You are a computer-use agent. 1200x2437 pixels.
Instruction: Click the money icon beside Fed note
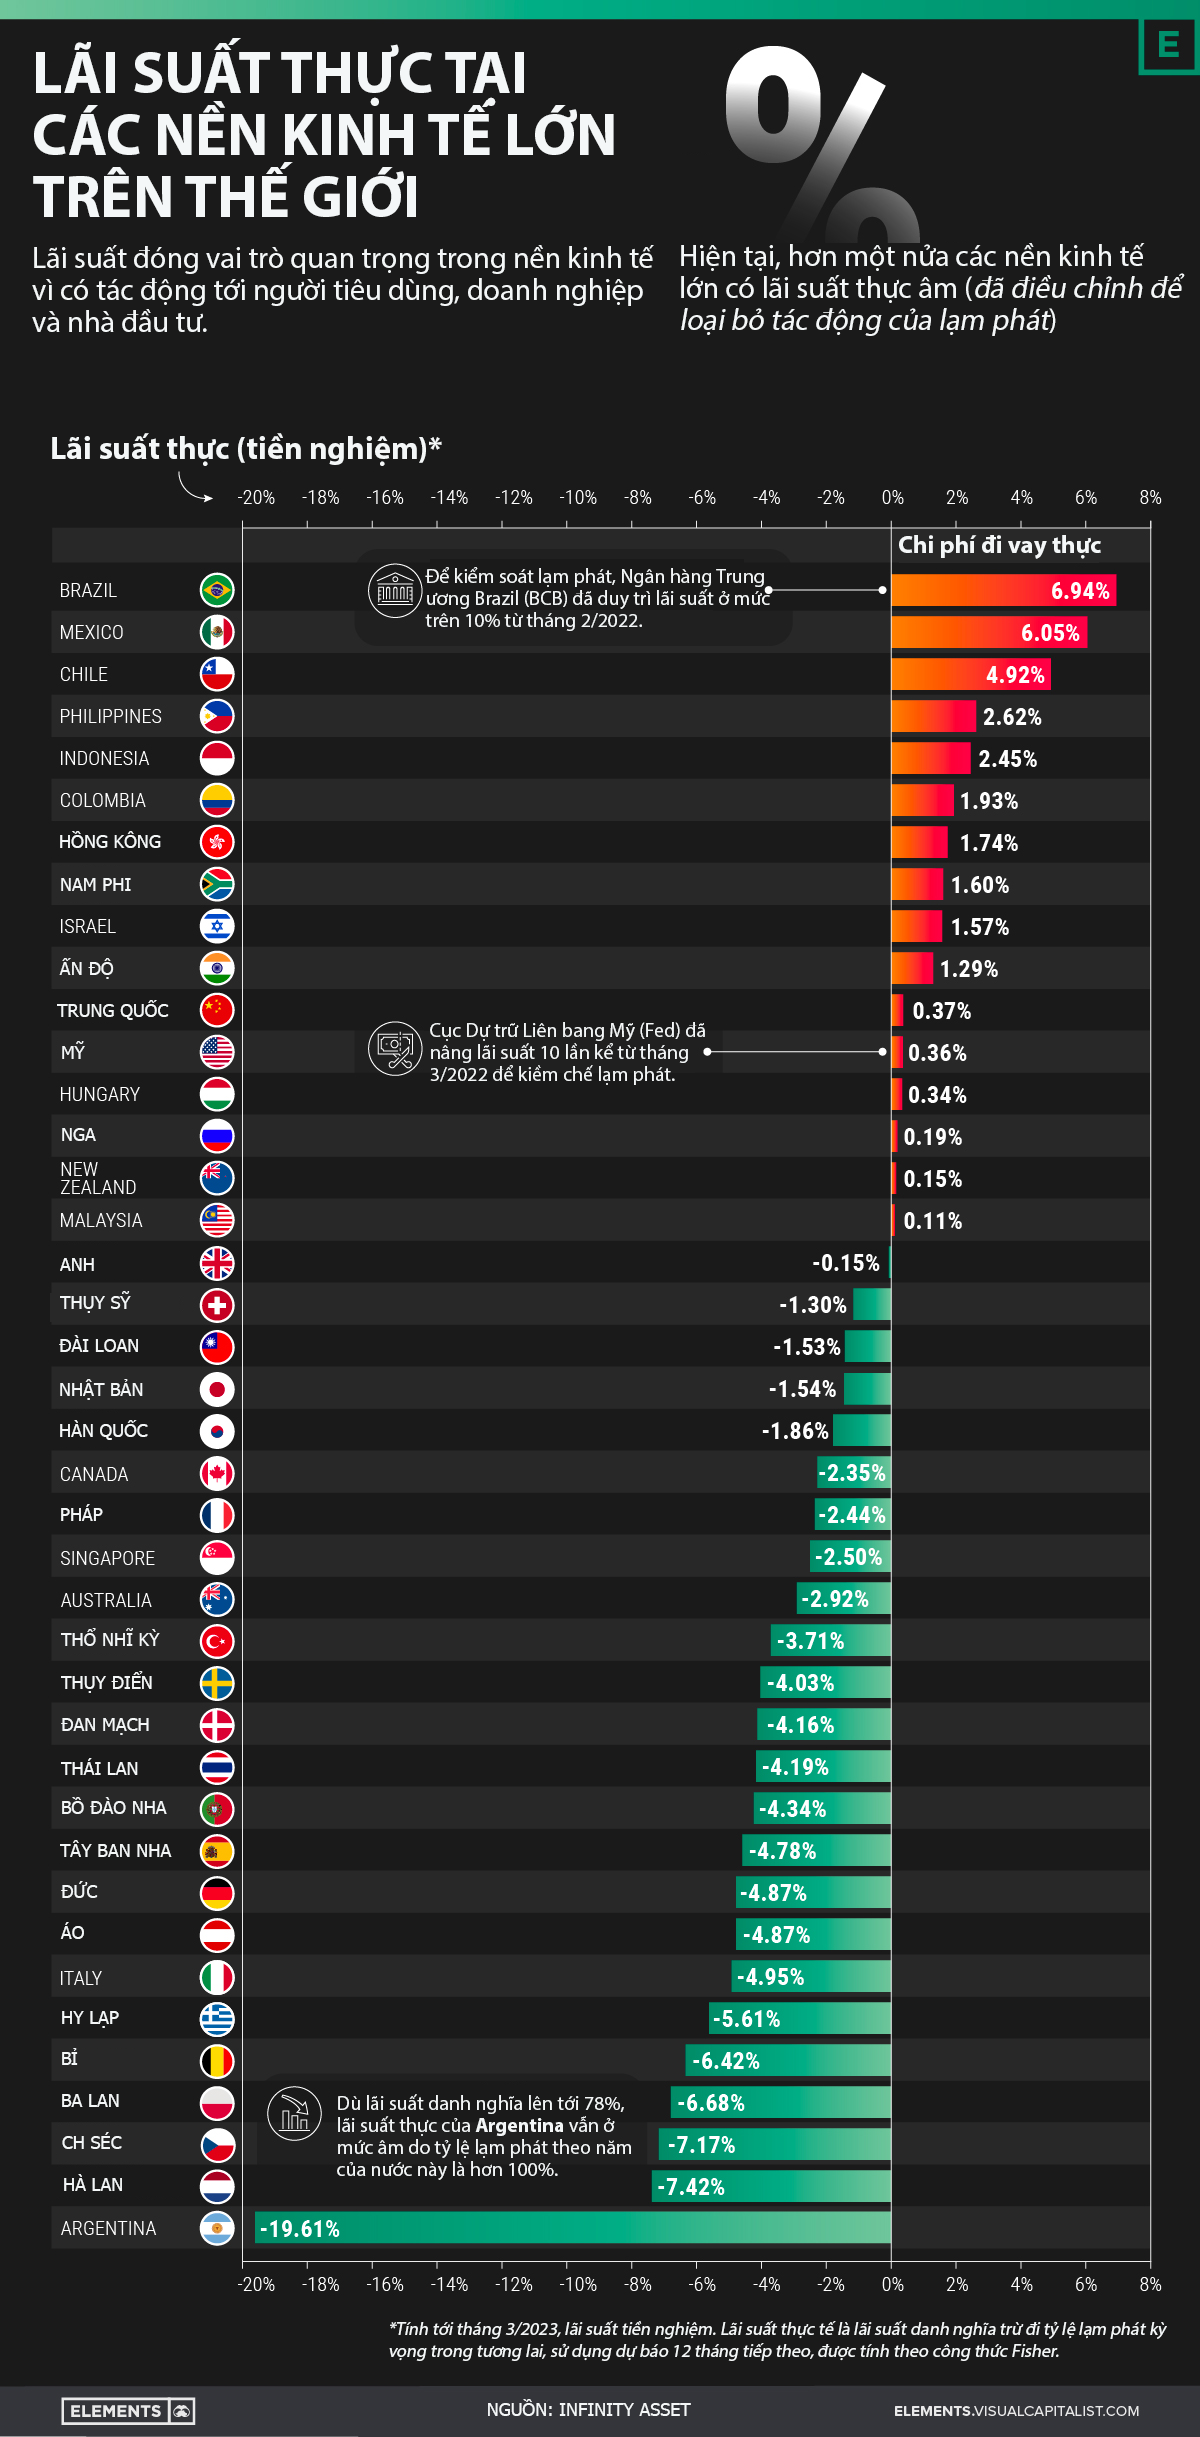coord(394,1048)
